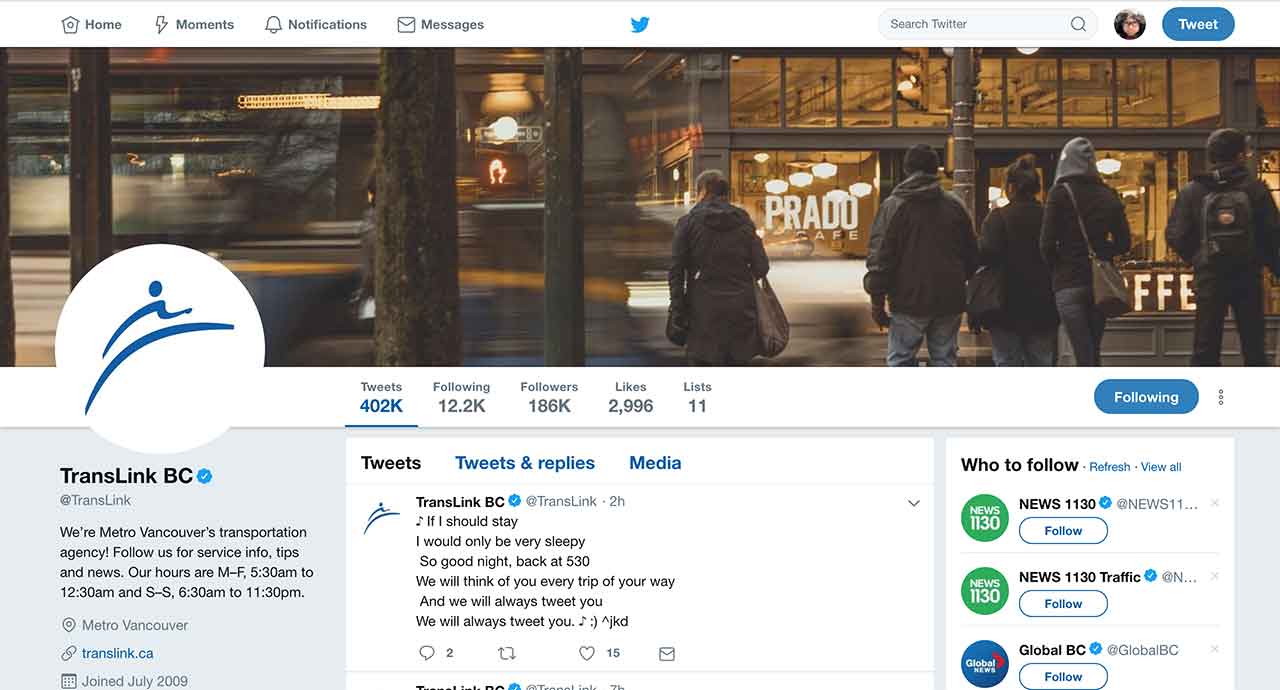Retweet the TransLink lullaby tweet

click(507, 653)
